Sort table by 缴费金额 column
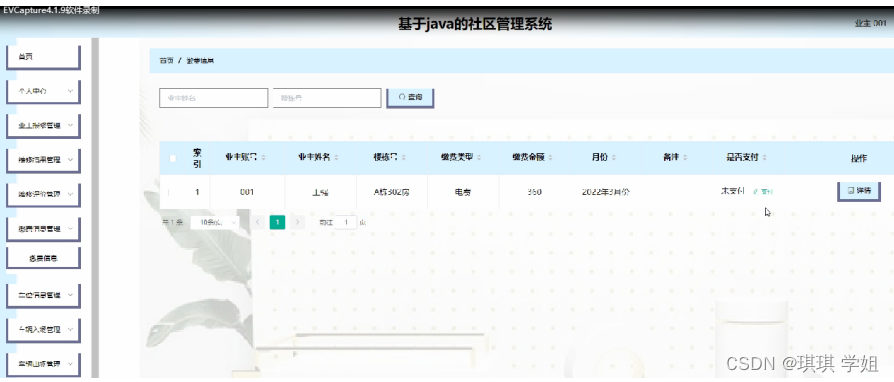The height and width of the screenshot is (382, 894). (x=550, y=158)
